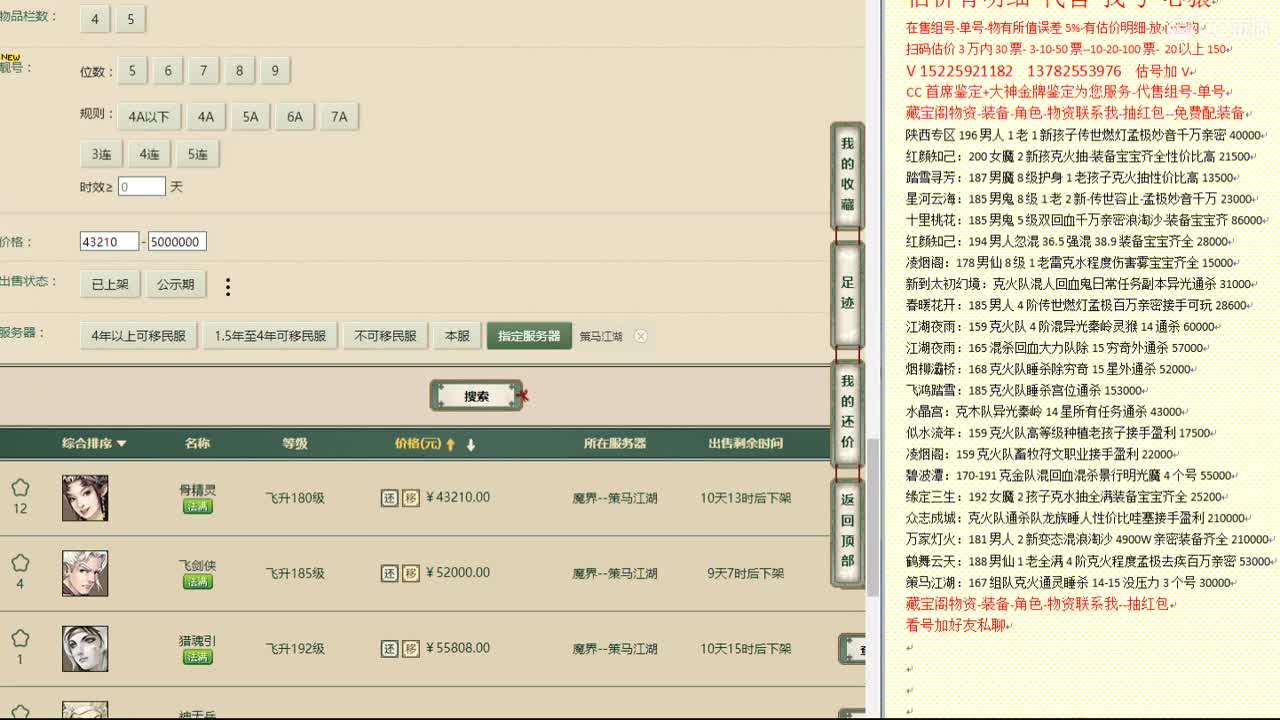Toggle 位数 digit count 6
The width and height of the screenshot is (1280, 720).
pos(168,71)
